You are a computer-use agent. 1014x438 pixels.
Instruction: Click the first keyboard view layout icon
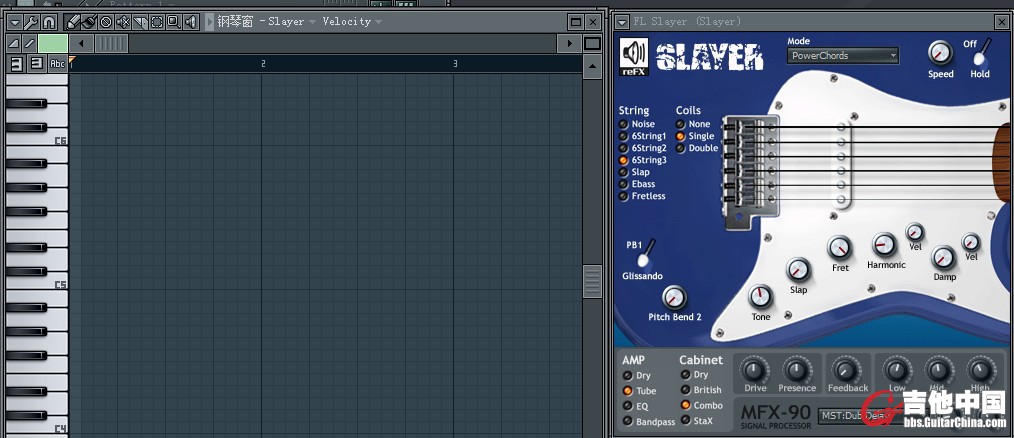16,63
